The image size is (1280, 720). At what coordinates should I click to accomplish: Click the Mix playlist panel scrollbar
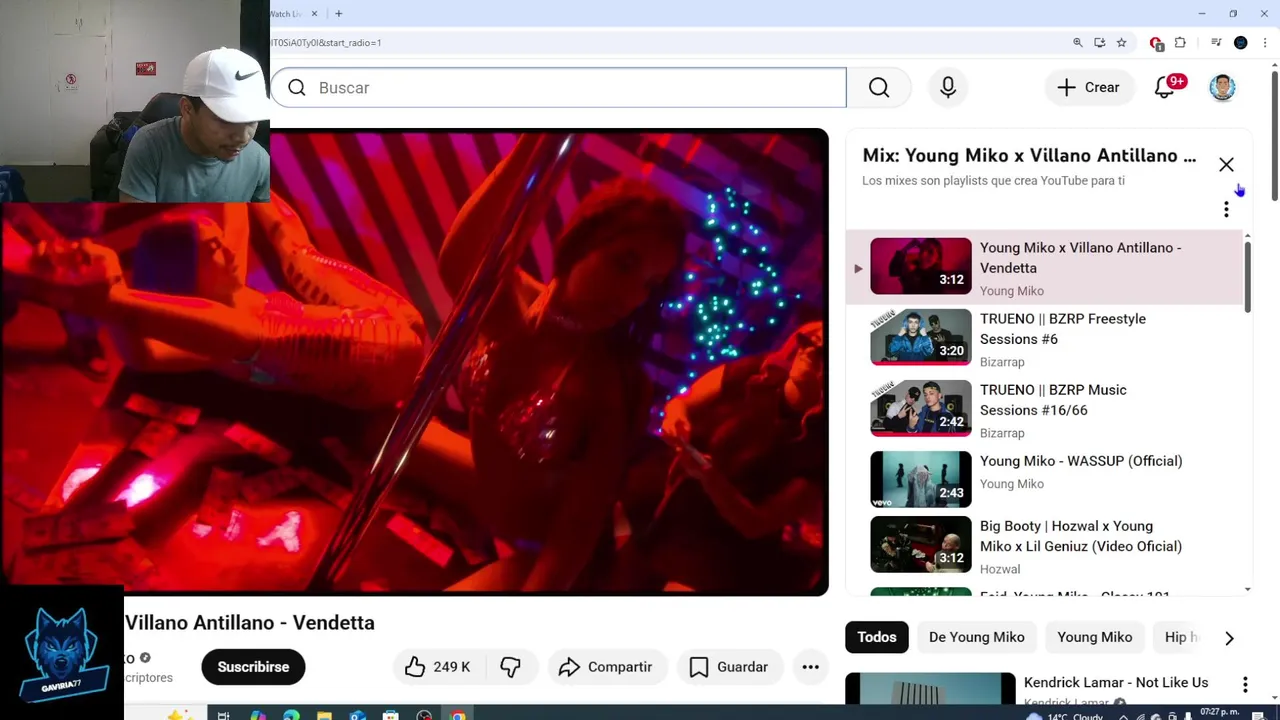click(x=1247, y=275)
